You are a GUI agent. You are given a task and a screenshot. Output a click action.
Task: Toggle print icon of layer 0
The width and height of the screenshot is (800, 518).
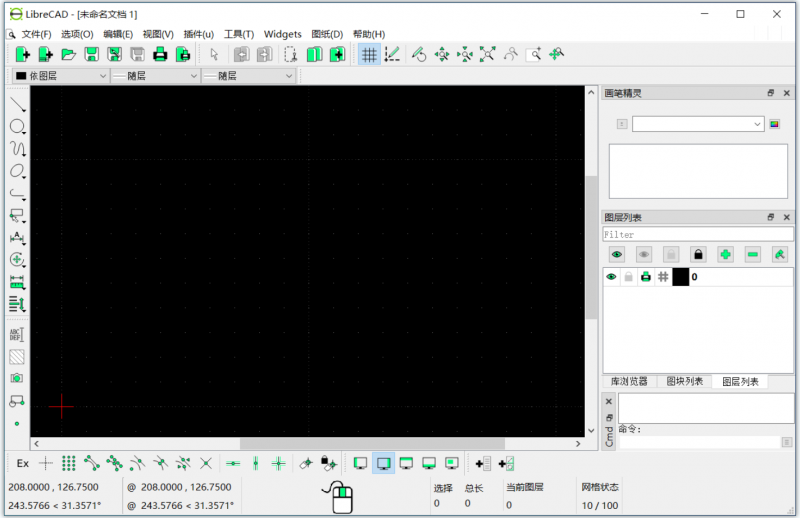pyautogui.click(x=646, y=277)
